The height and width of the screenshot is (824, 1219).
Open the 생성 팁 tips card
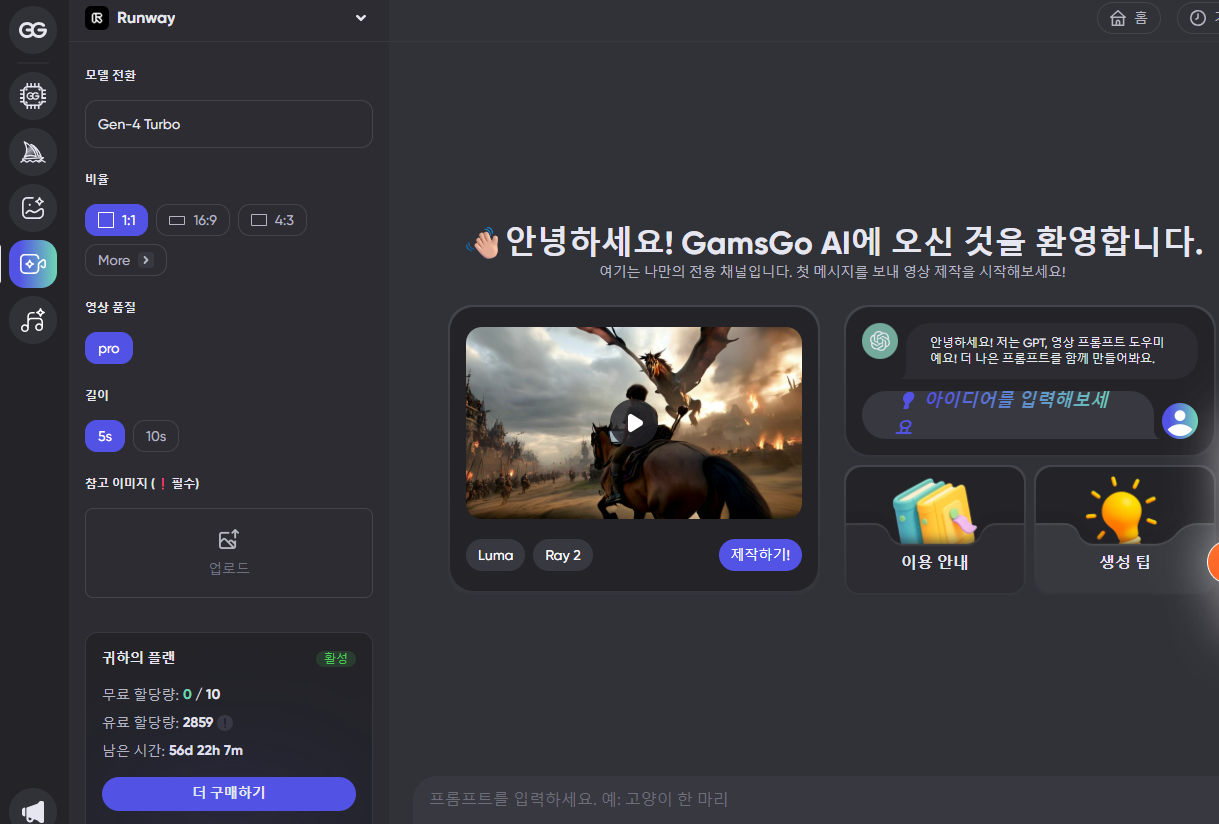[1125, 530]
